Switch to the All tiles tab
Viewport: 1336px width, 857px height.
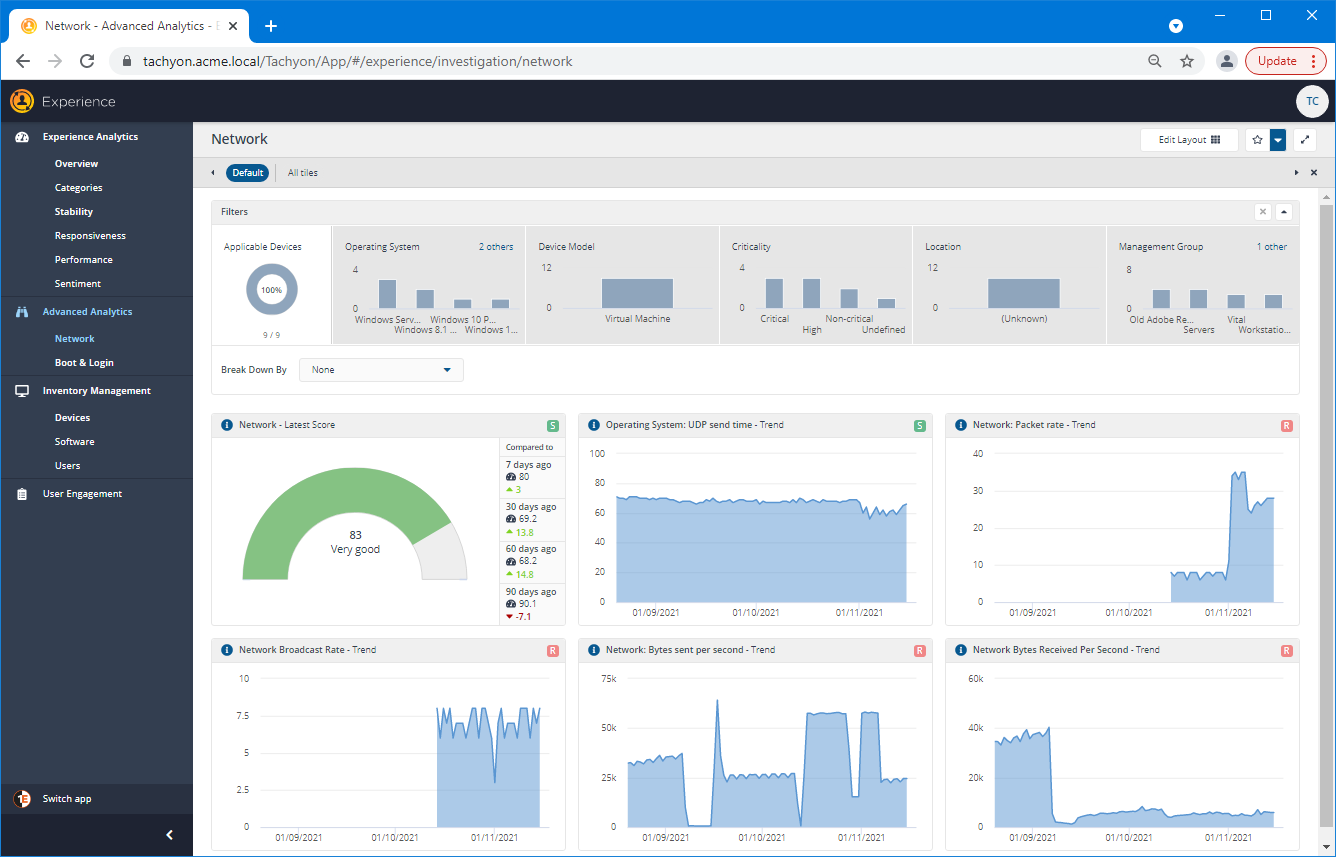pos(303,173)
